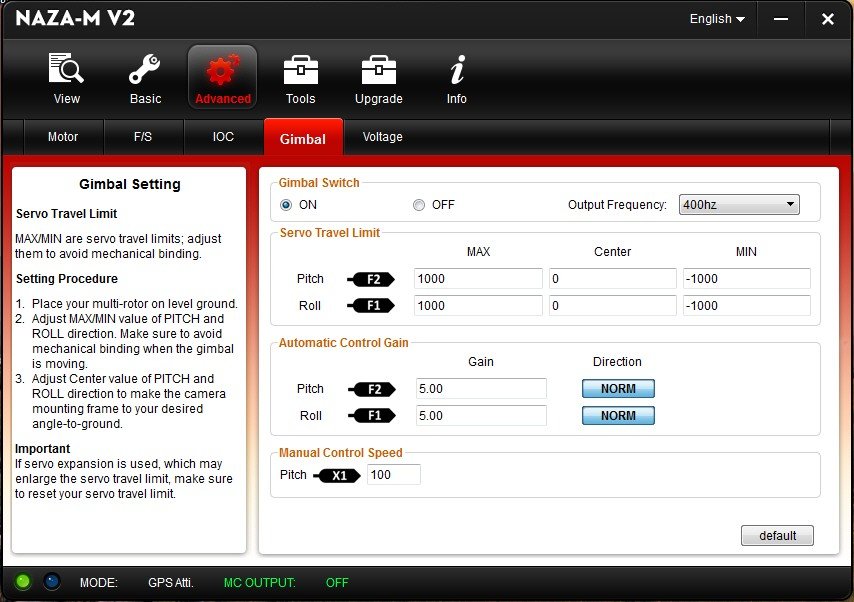This screenshot has width=854, height=602.
Task: Click the Output Frequency: label
Action: click(x=617, y=205)
